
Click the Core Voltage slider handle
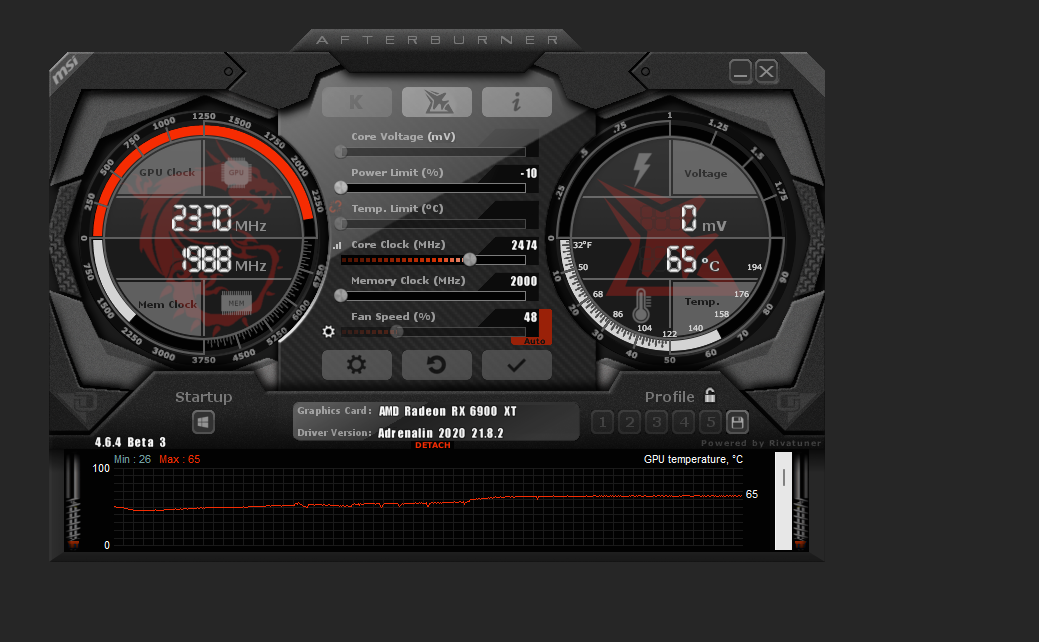click(x=341, y=152)
